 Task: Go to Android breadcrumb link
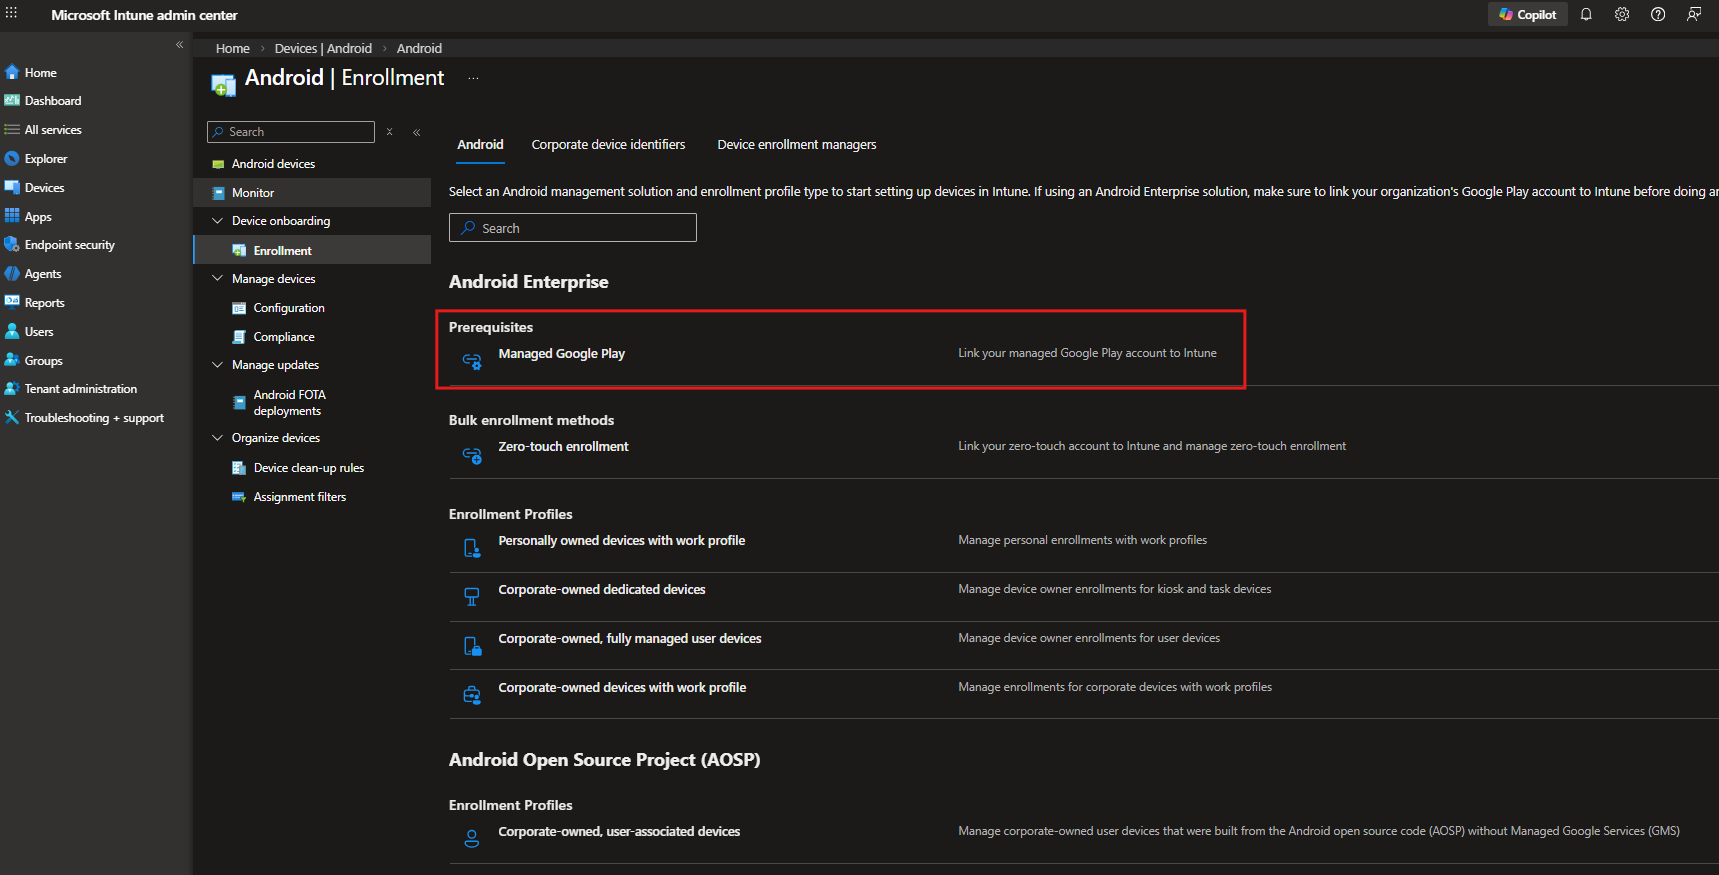(x=419, y=48)
